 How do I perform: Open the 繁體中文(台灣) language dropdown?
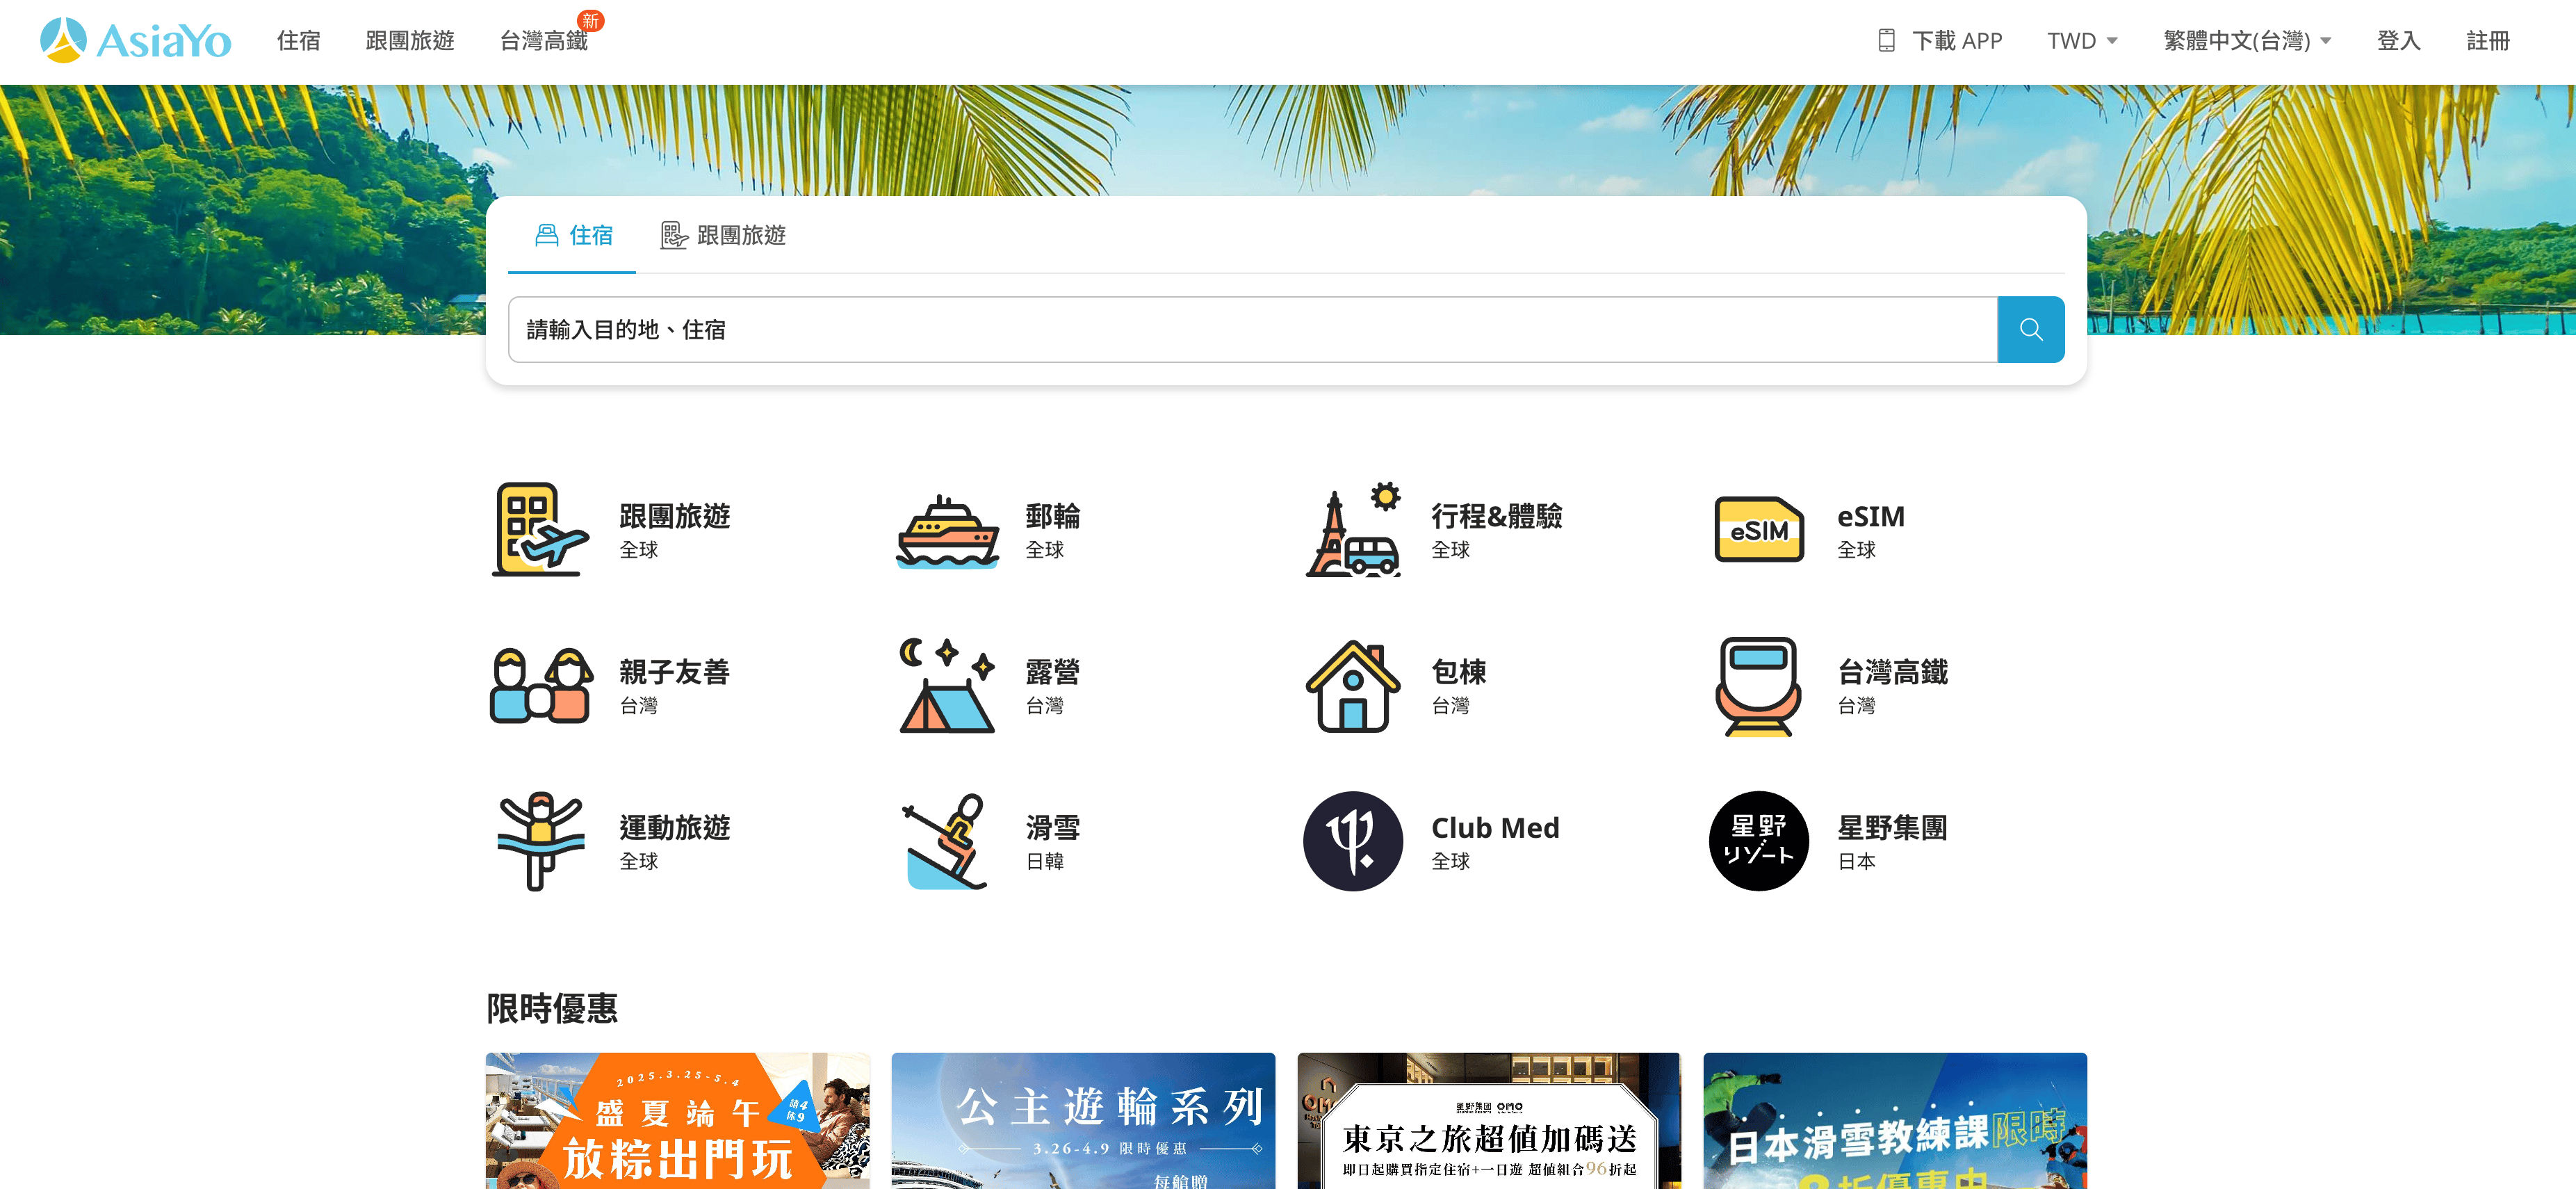(x=2246, y=41)
